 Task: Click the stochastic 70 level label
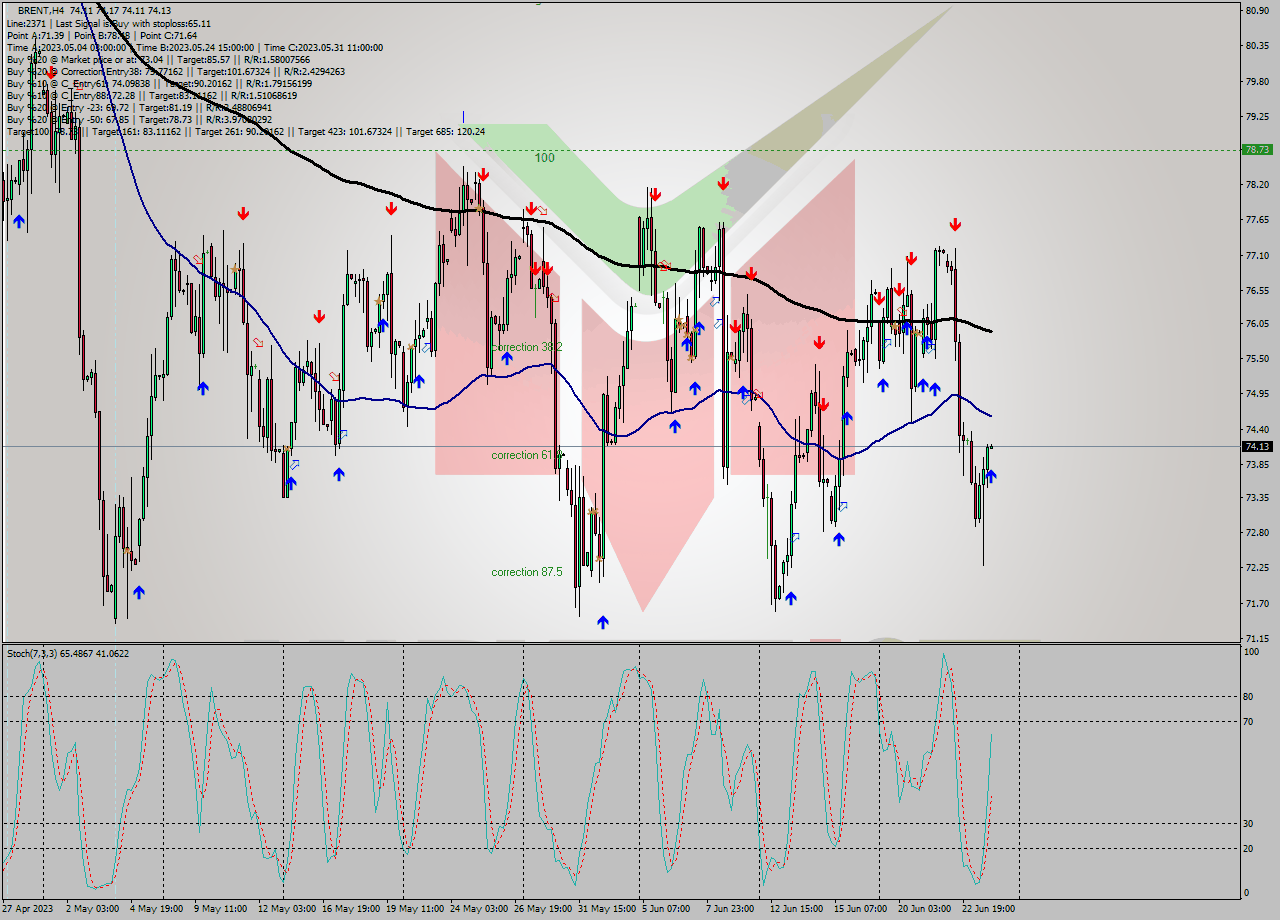click(1248, 721)
